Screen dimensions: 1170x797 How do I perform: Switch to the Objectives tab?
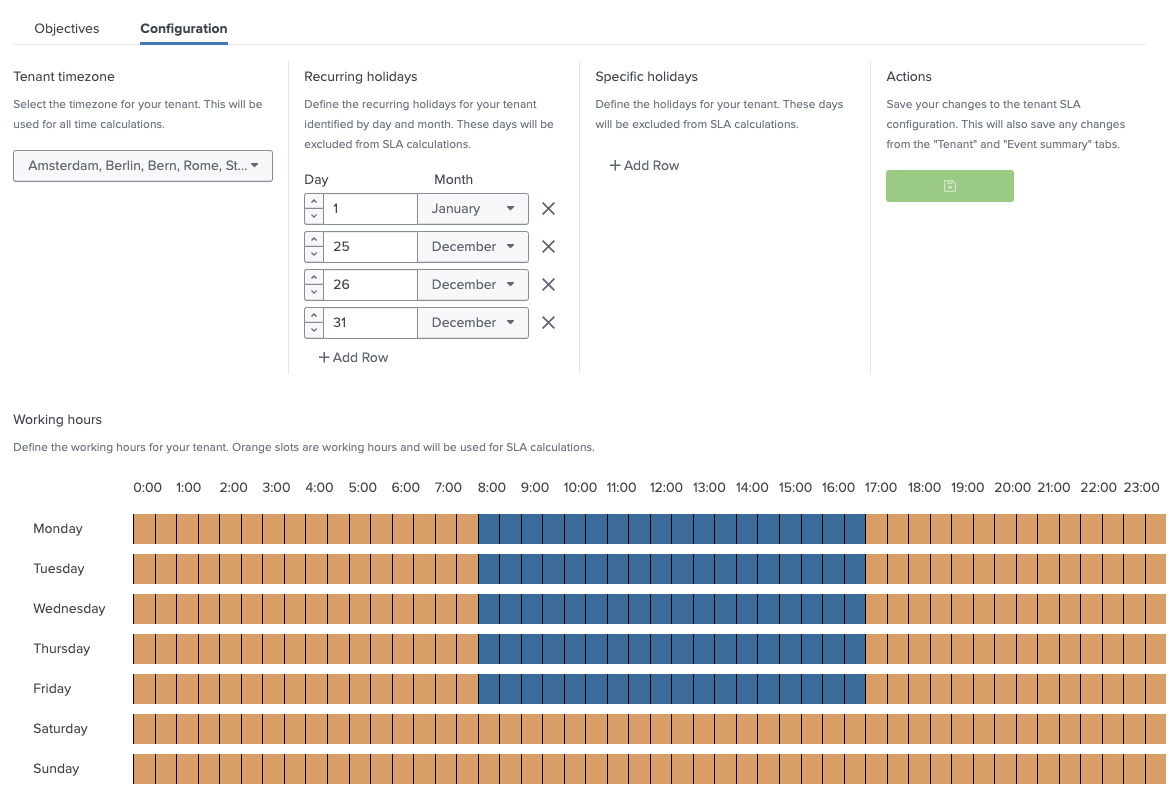[x=66, y=28]
